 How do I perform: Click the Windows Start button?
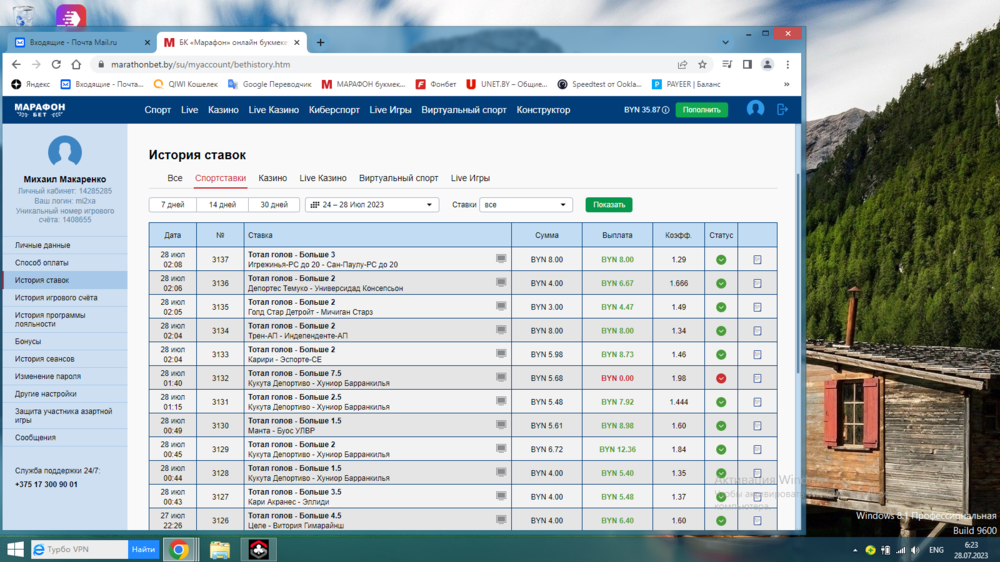[x=15, y=549]
